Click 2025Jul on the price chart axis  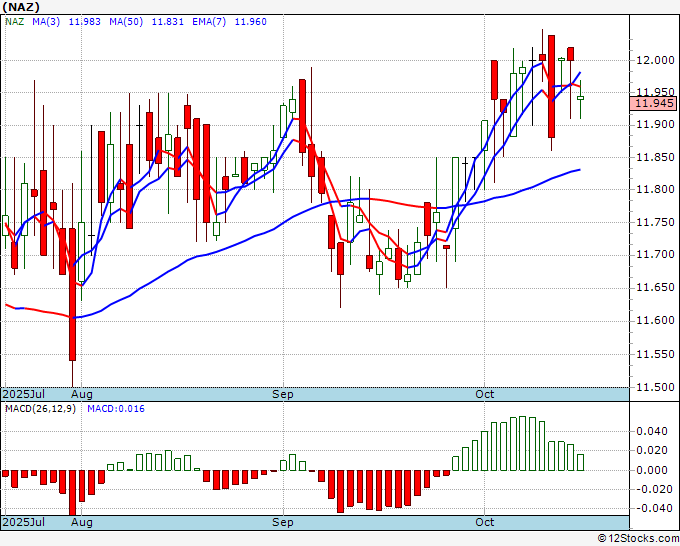pos(23,394)
